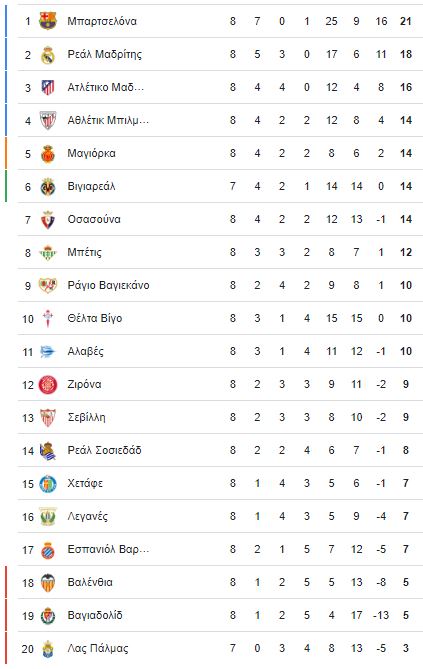Click the Χετάφε team name
Viewport: 423px width, 669px height.
coord(85,483)
